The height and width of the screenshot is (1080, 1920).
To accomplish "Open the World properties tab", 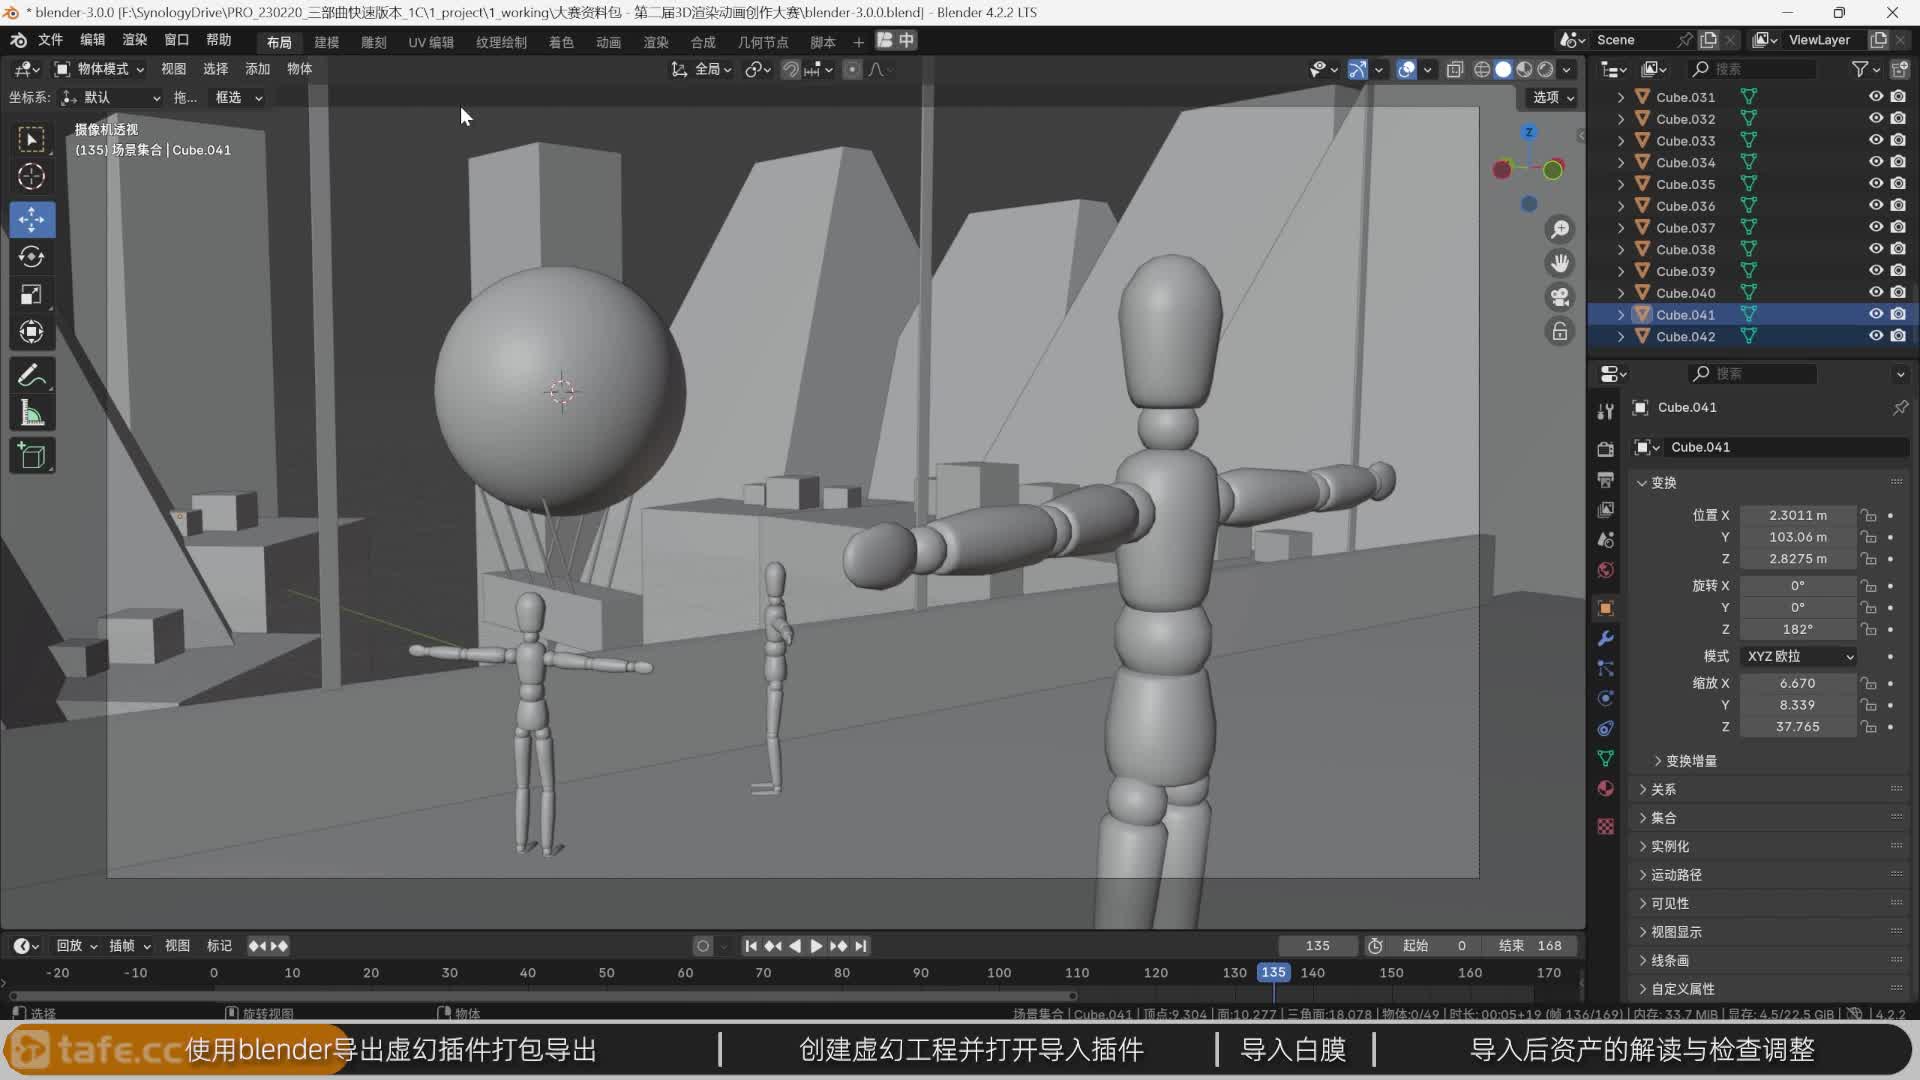I will coord(1605,569).
